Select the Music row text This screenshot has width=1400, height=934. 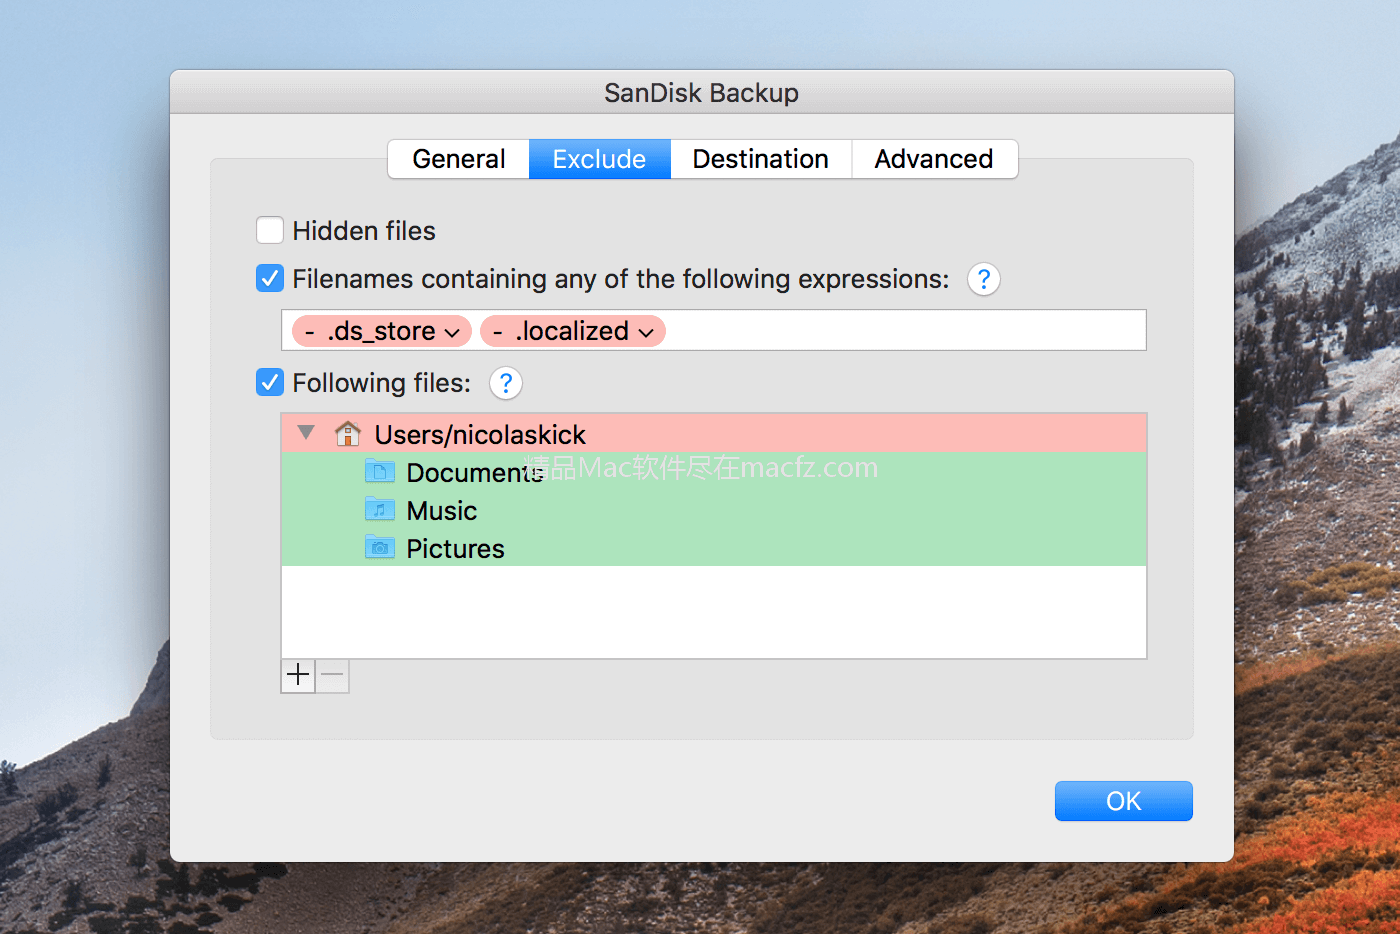[x=442, y=511]
